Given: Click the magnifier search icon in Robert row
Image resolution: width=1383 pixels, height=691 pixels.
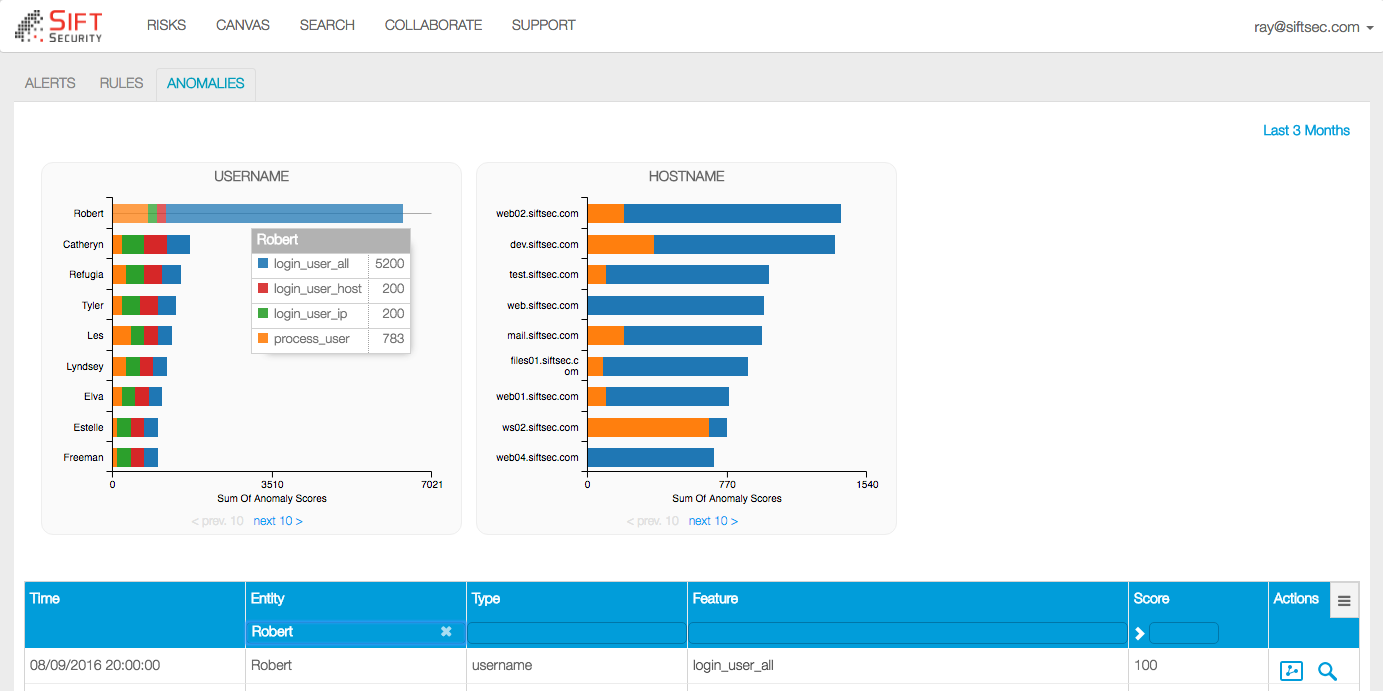Looking at the screenshot, I should point(1327,671).
